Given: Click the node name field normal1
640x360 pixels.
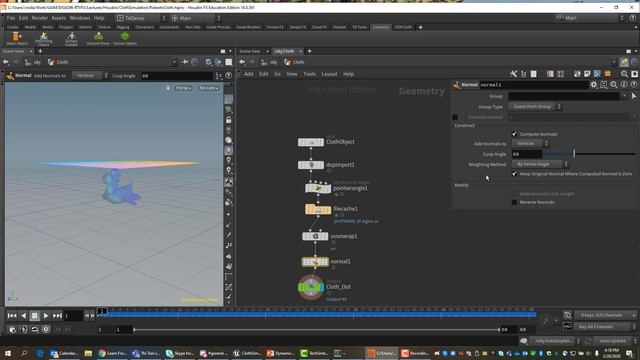Looking at the screenshot, I should point(533,85).
